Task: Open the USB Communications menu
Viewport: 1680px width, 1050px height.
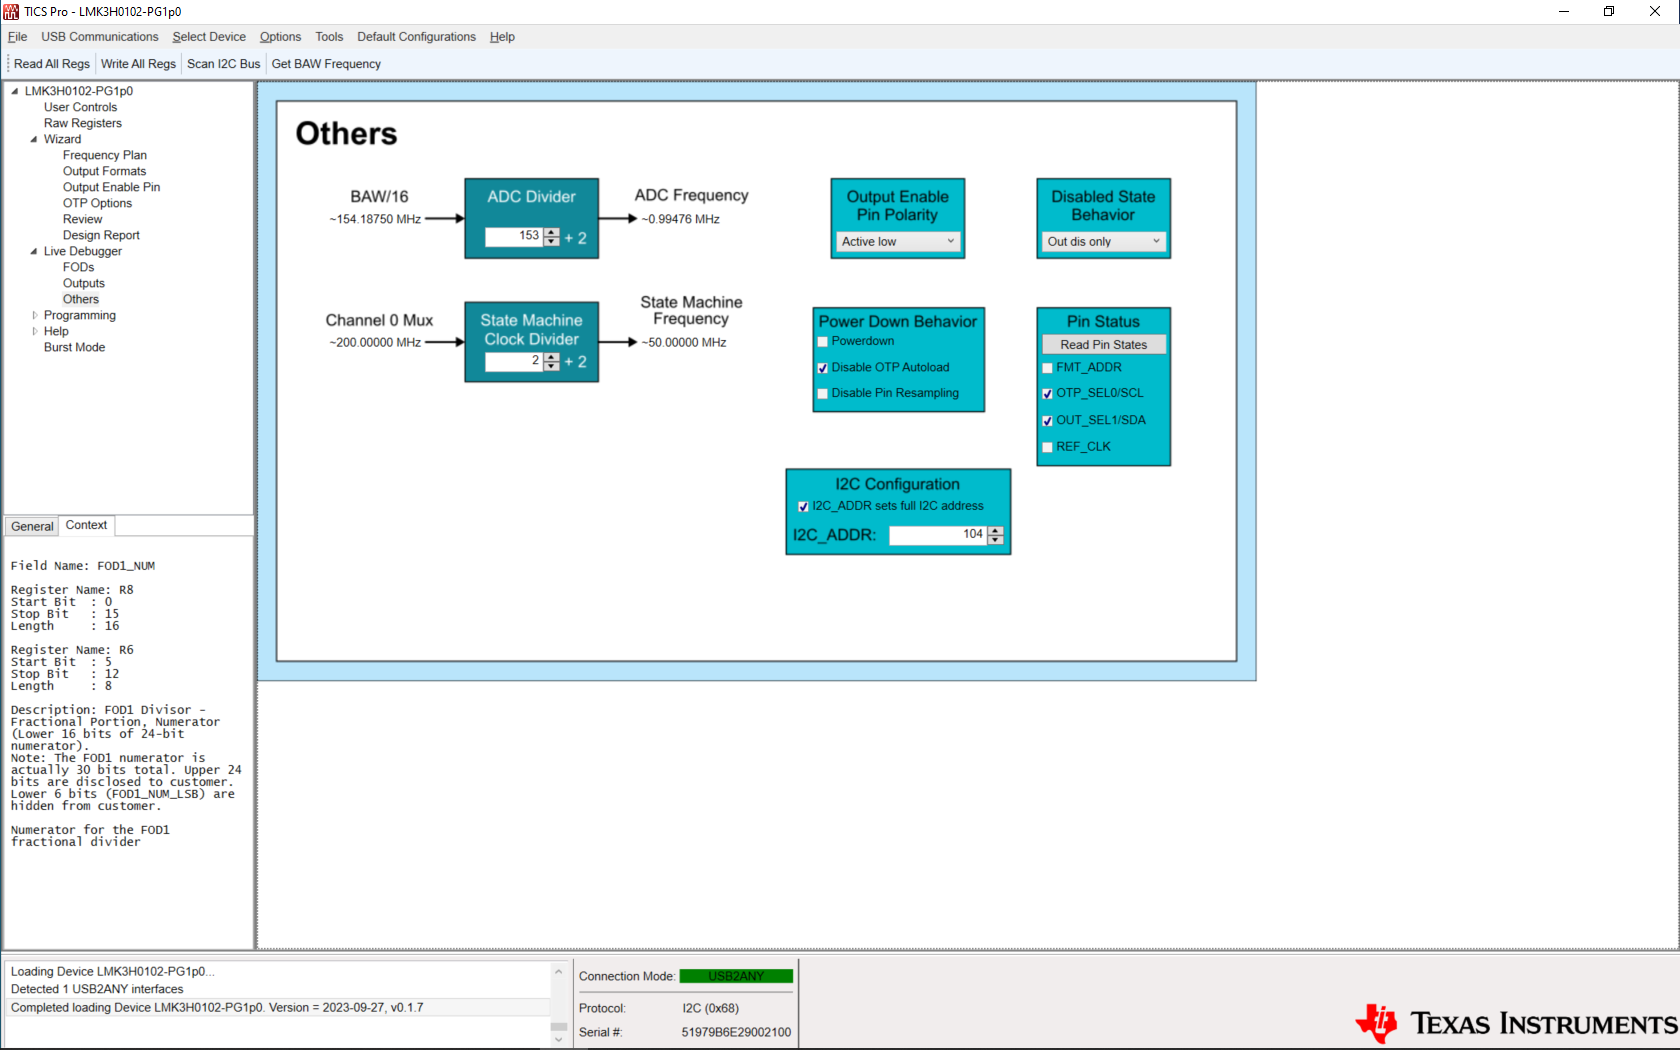Action: (99, 37)
